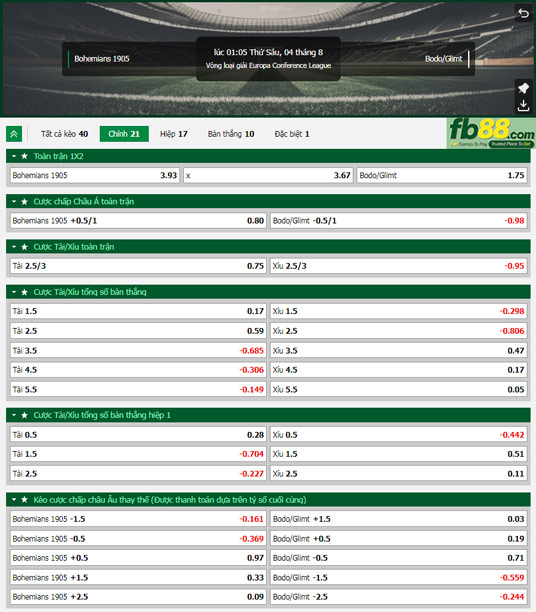This screenshot has height=612, width=536.
Task: Click the Bodo/Glimt team name in banner
Action: (443, 59)
